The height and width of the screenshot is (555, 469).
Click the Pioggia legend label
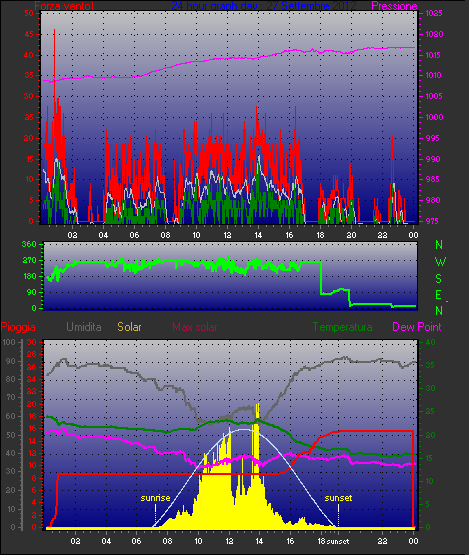point(18,327)
